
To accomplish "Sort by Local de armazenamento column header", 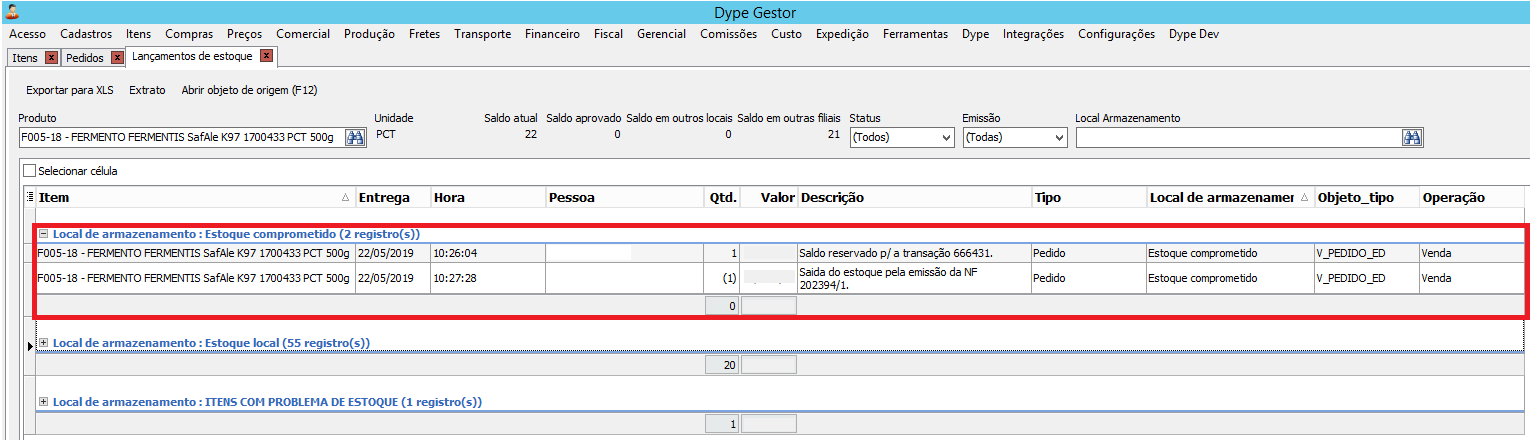I will point(1230,197).
